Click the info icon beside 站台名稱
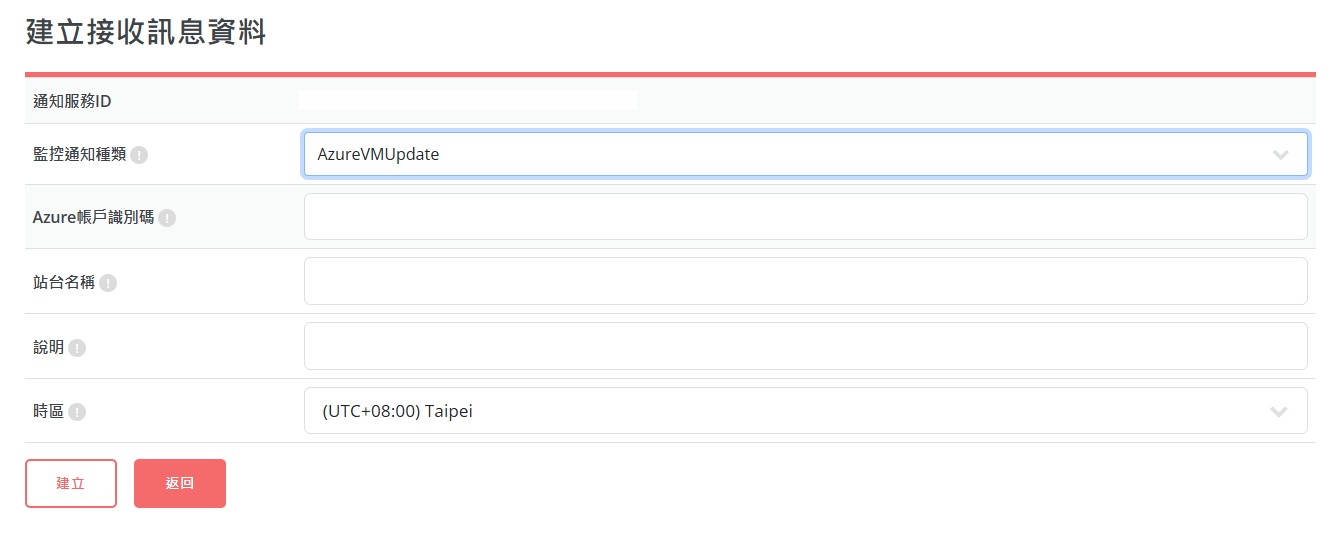The image size is (1337, 533). click(108, 283)
